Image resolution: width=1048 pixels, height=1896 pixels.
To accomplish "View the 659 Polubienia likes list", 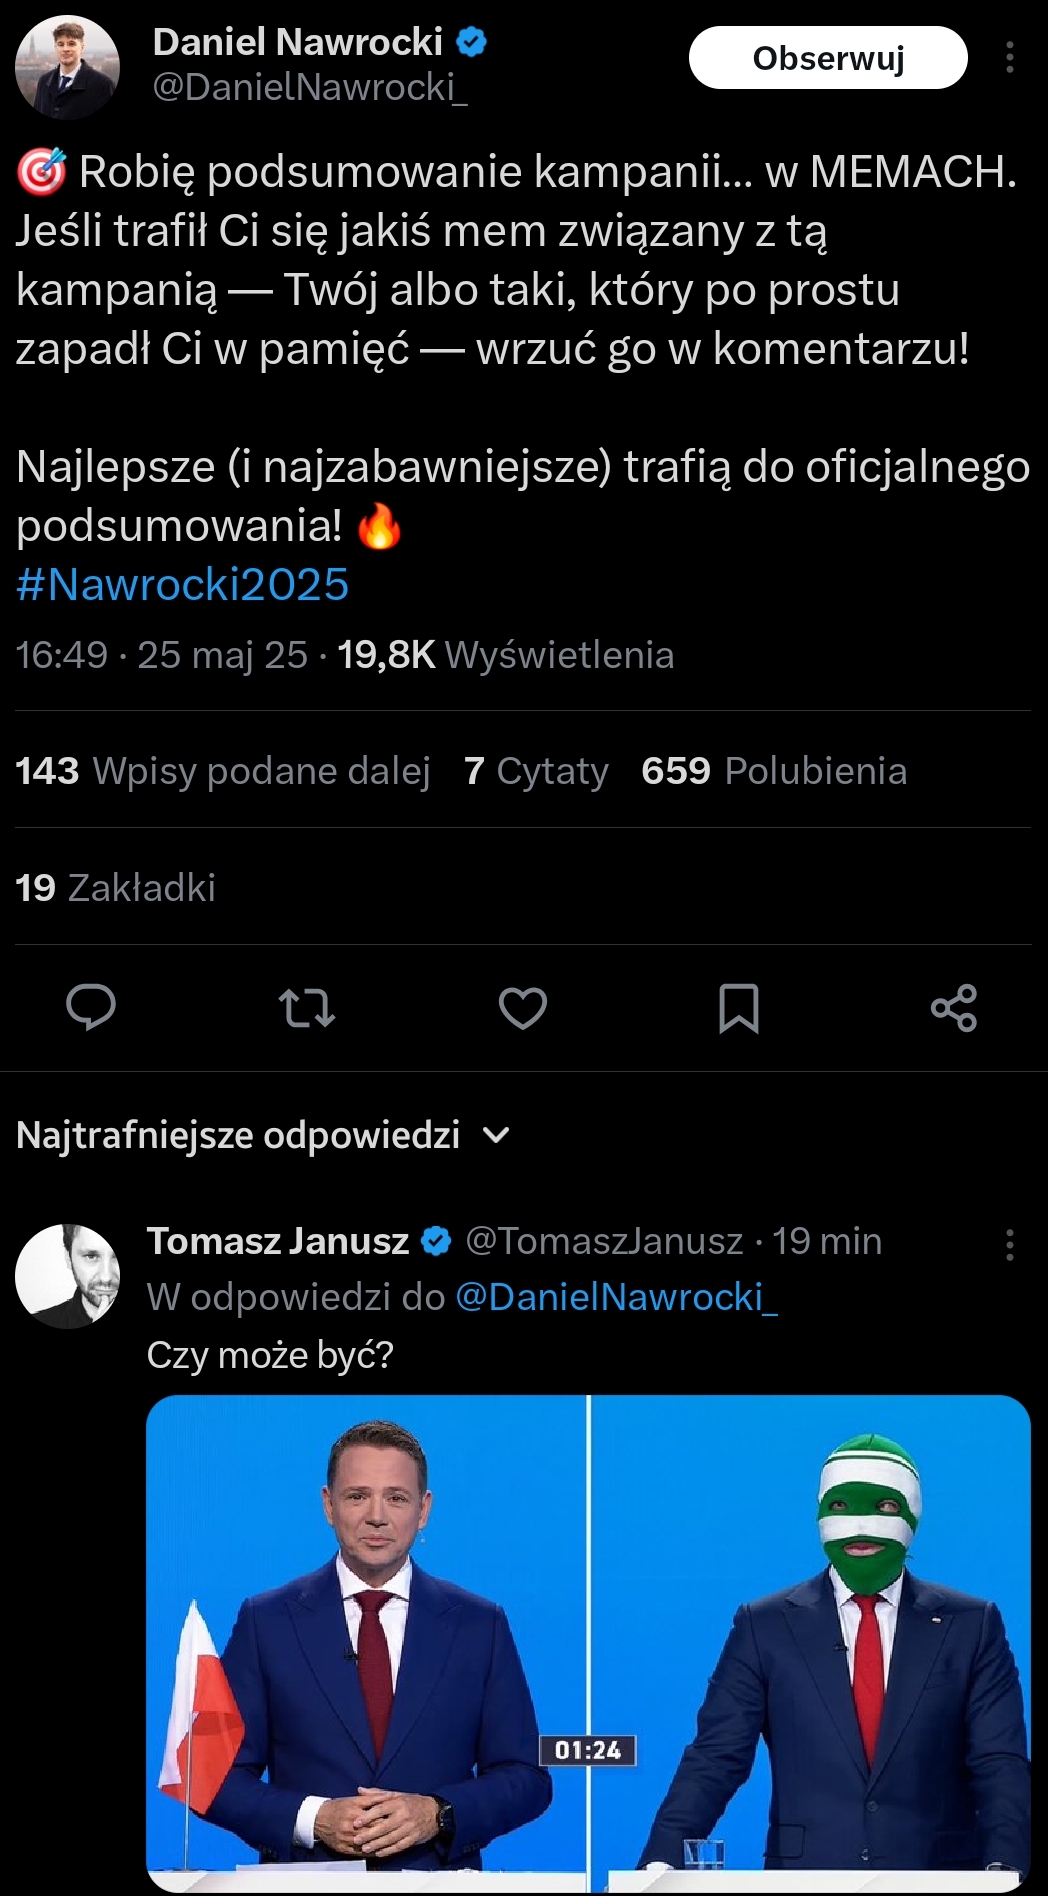I will tap(774, 771).
